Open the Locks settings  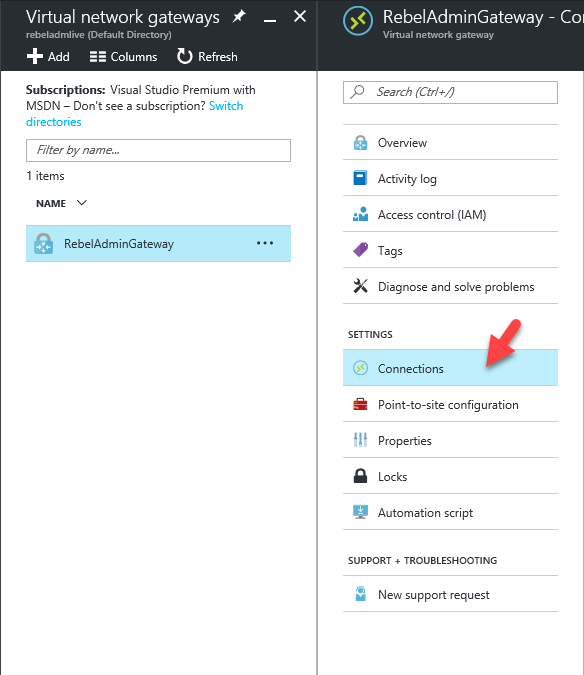point(450,477)
